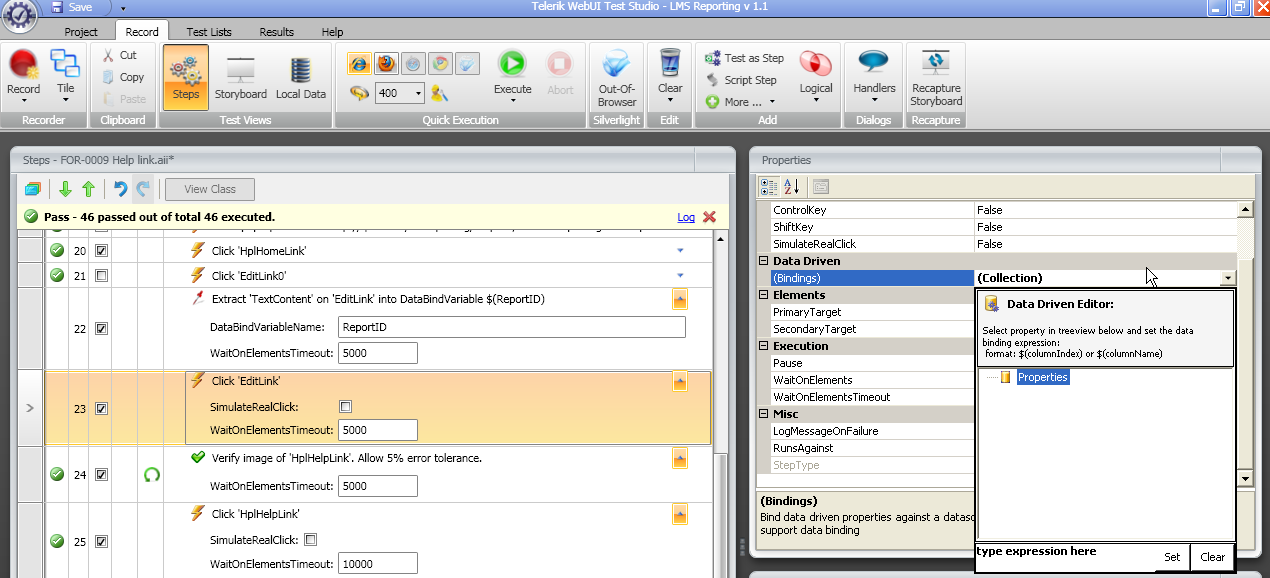
Task: Open the More... add step dropdown
Action: (x=741, y=102)
